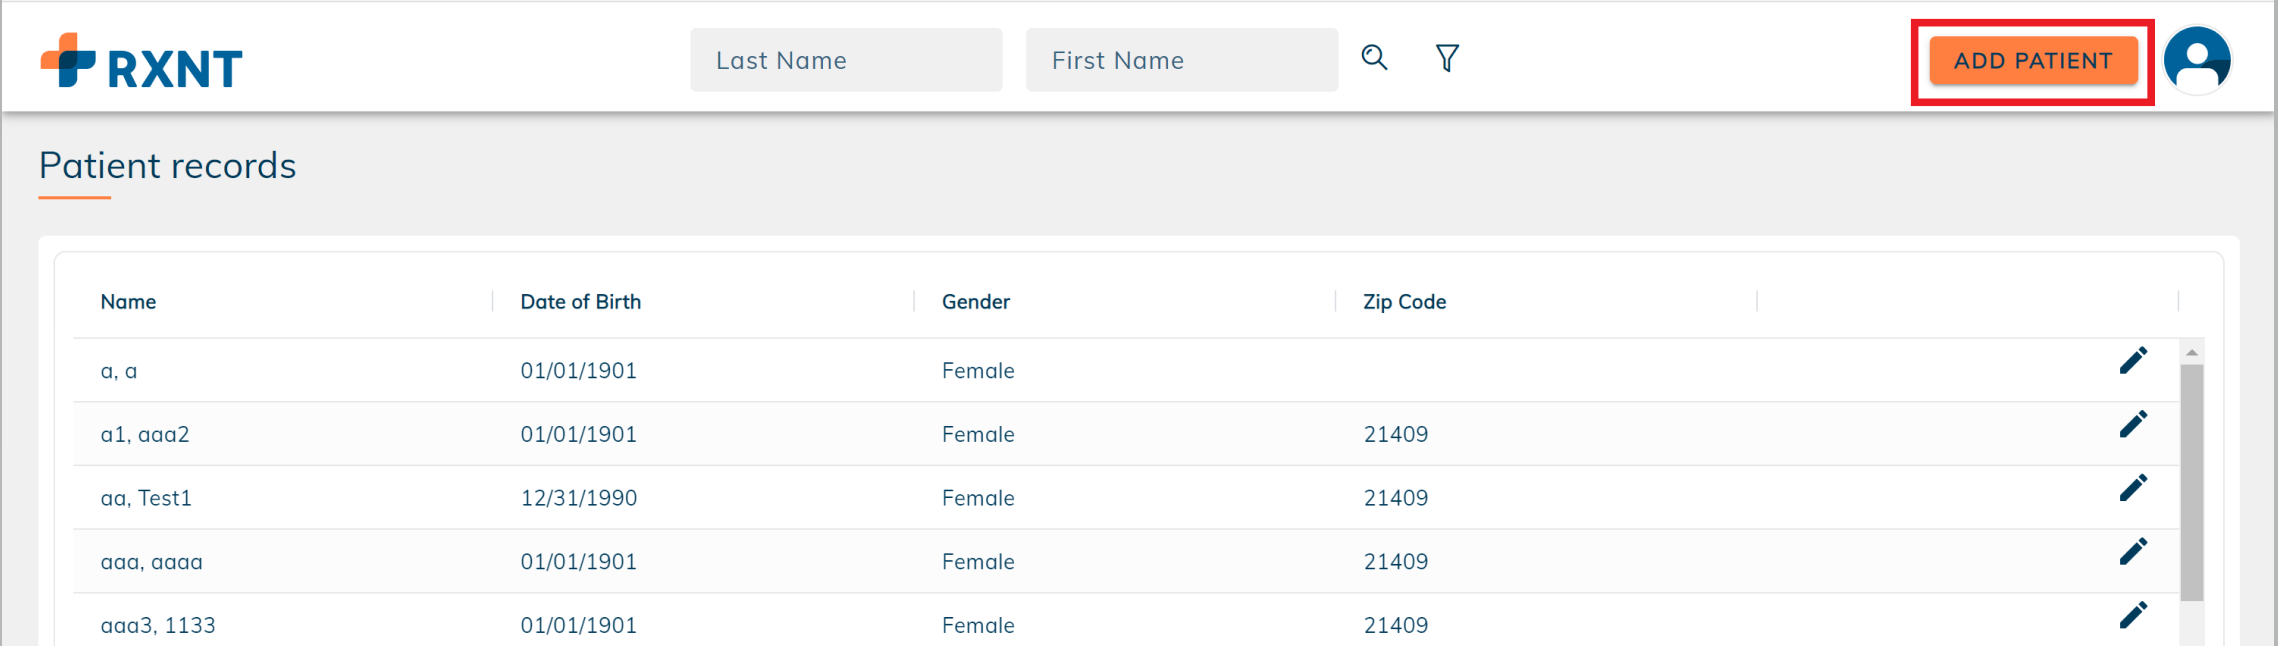
Task: Click the search magnifier icon
Action: (x=1374, y=58)
